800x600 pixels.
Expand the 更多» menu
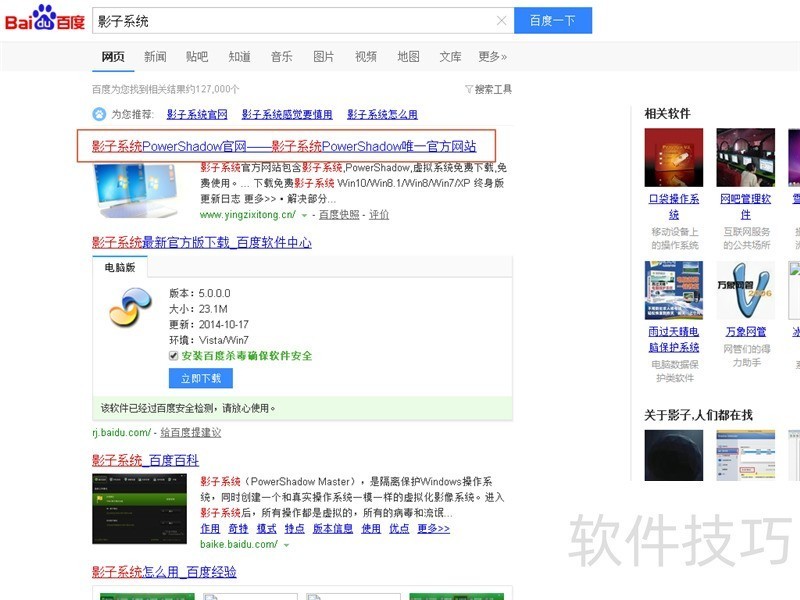tap(492, 57)
